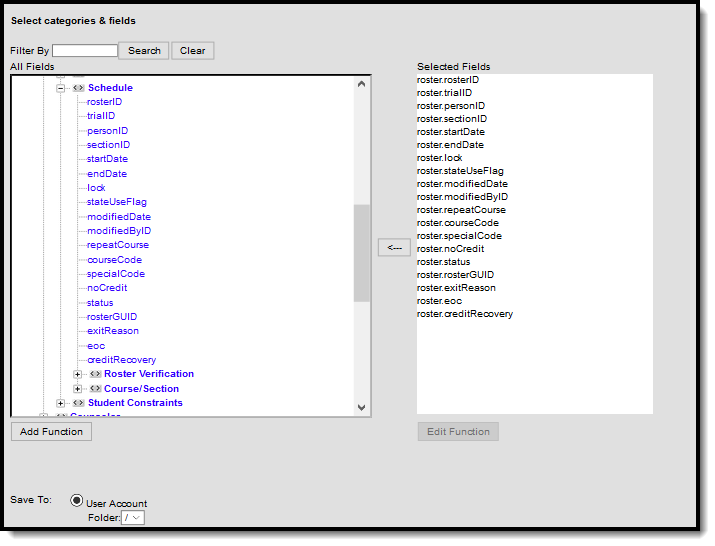The image size is (715, 546).
Task: Expand the Student Constraints node
Action: (60, 403)
